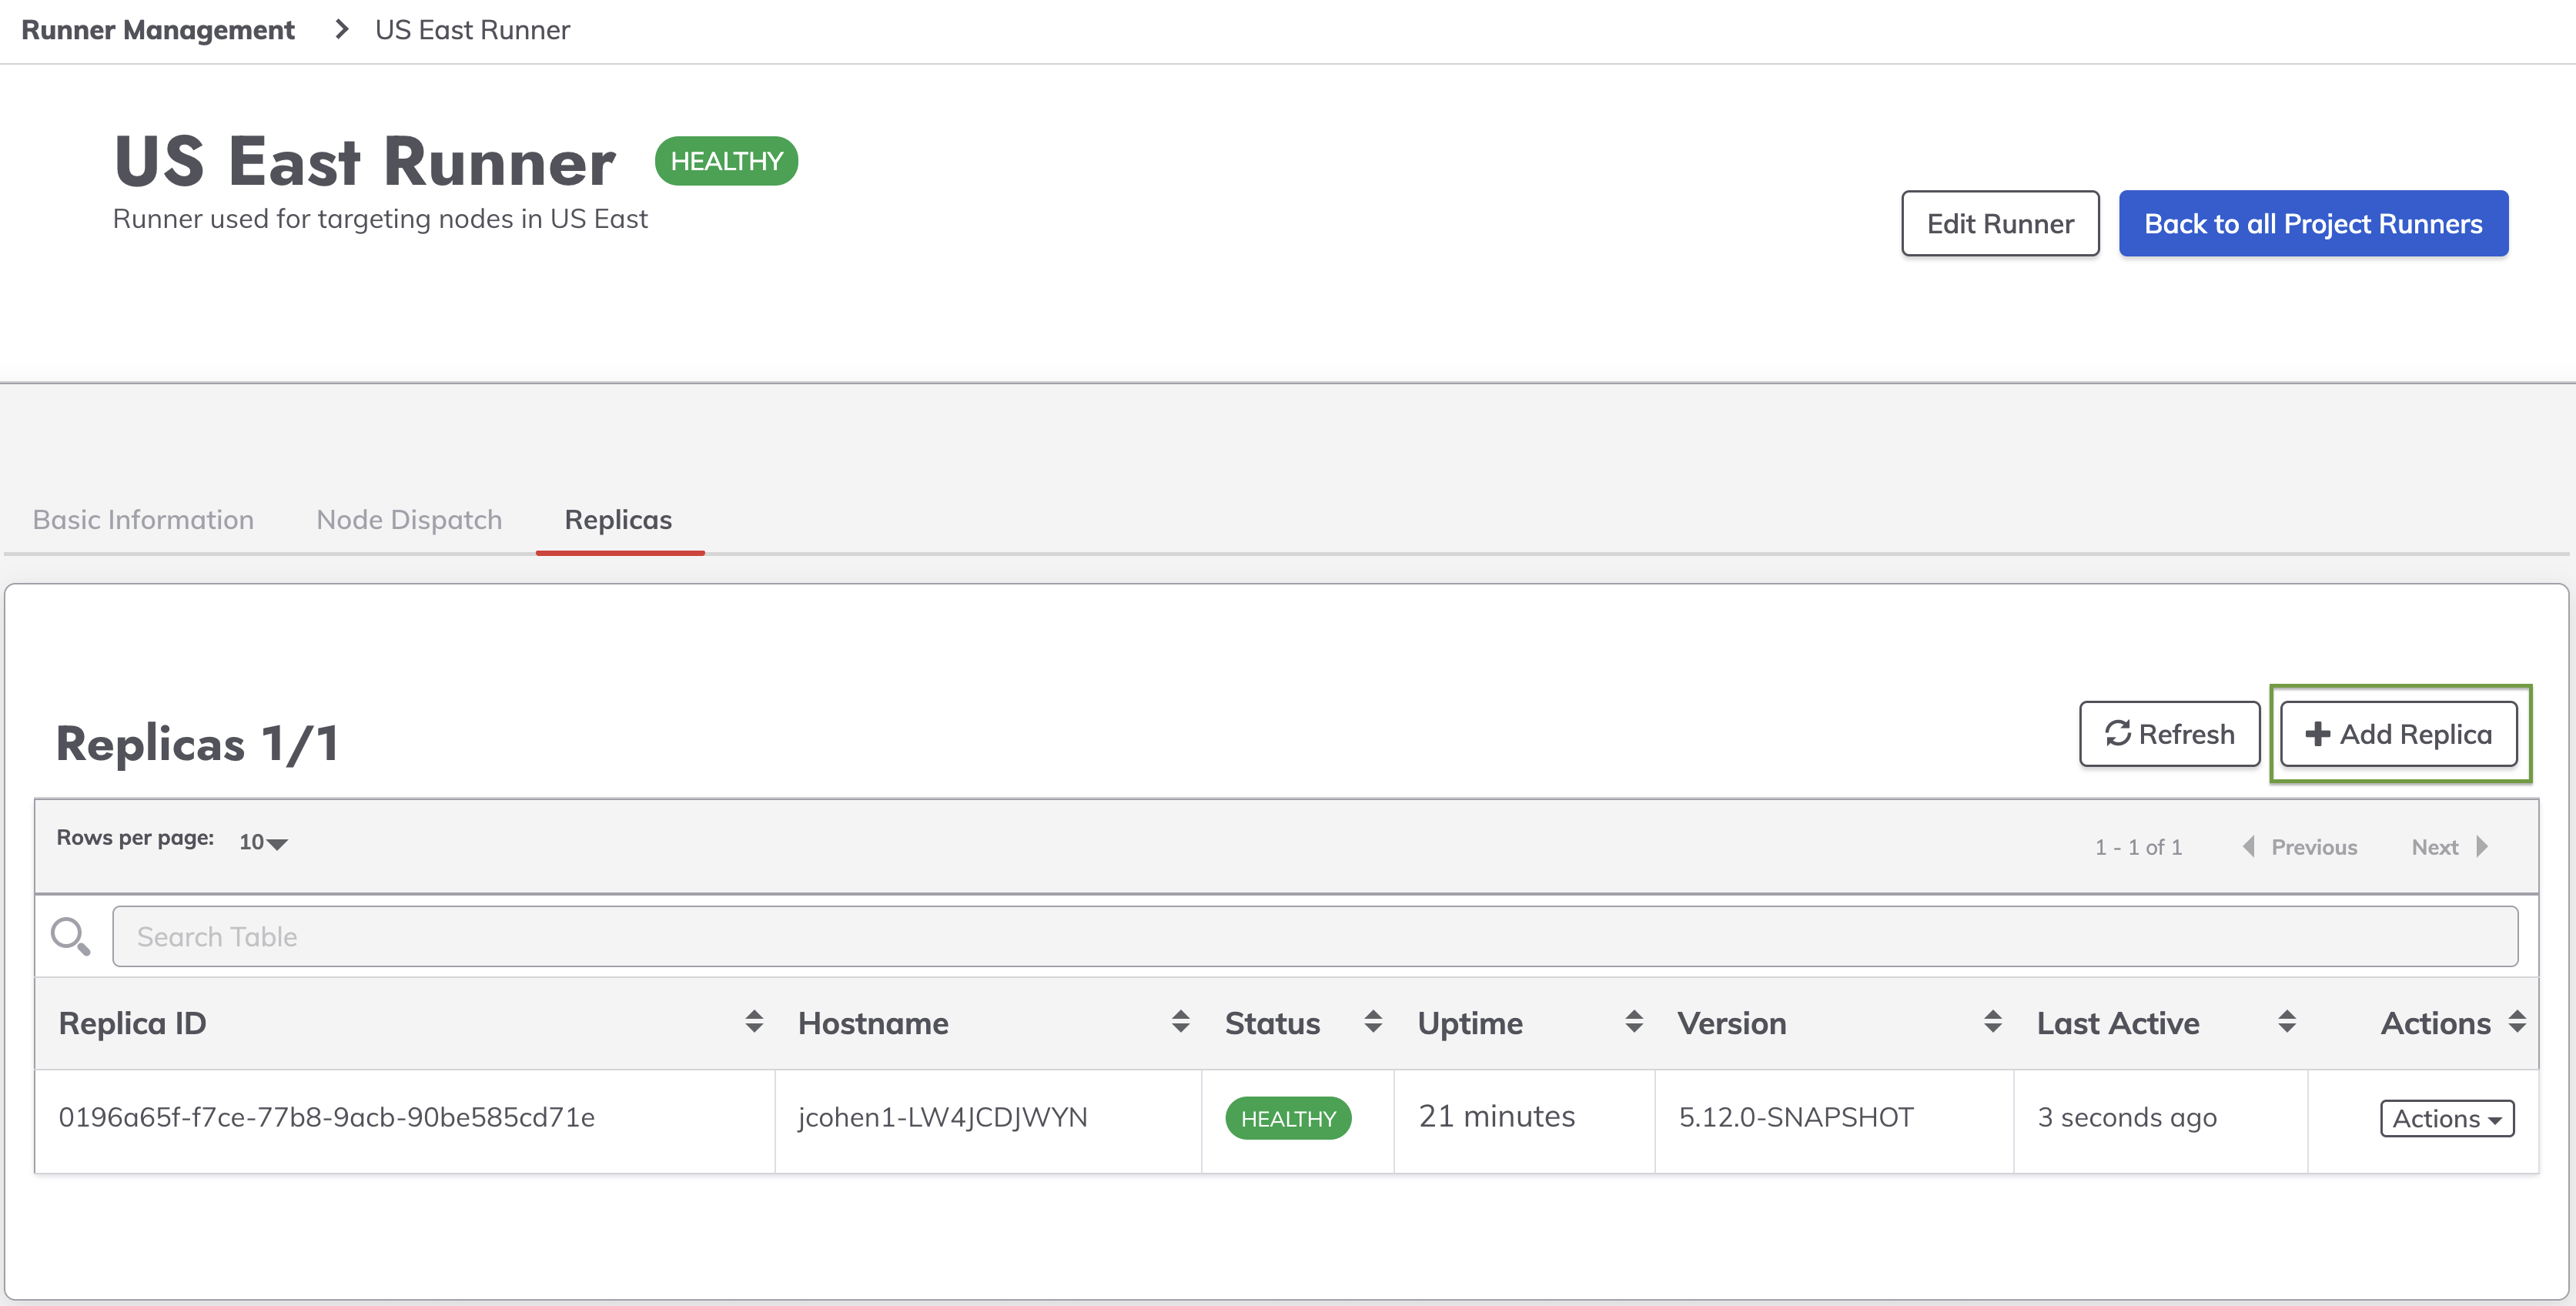Click the Add Replica button

(2398, 734)
